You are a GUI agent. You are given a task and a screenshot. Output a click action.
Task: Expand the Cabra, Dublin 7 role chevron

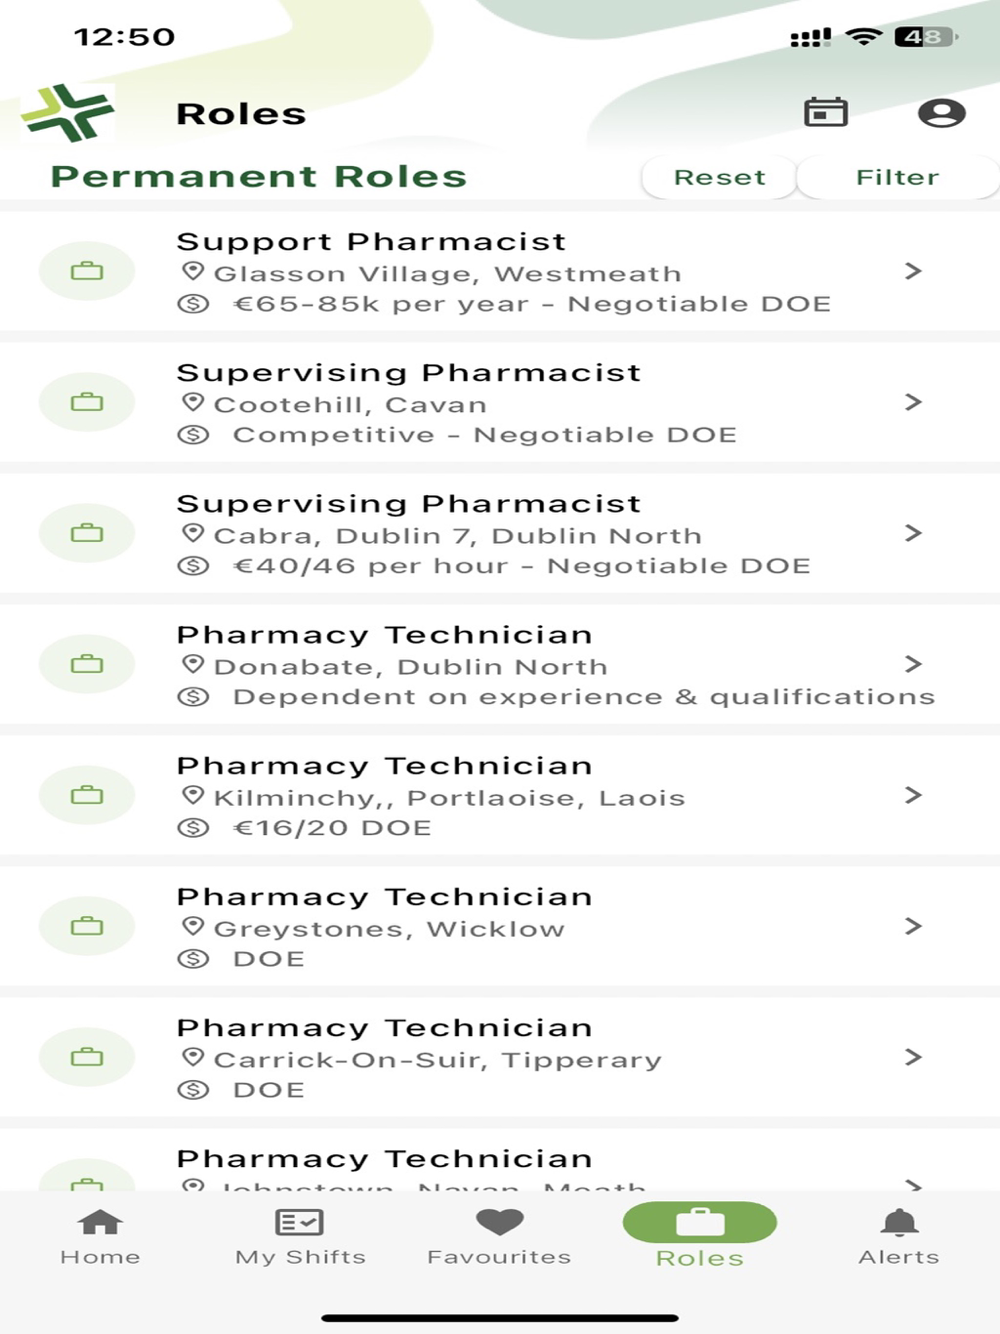(x=912, y=533)
